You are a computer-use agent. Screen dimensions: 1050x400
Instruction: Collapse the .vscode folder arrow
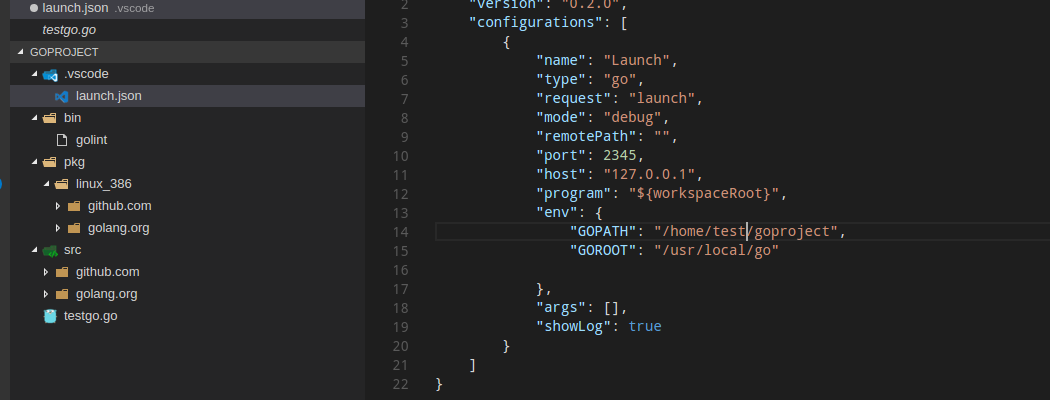(x=34, y=74)
